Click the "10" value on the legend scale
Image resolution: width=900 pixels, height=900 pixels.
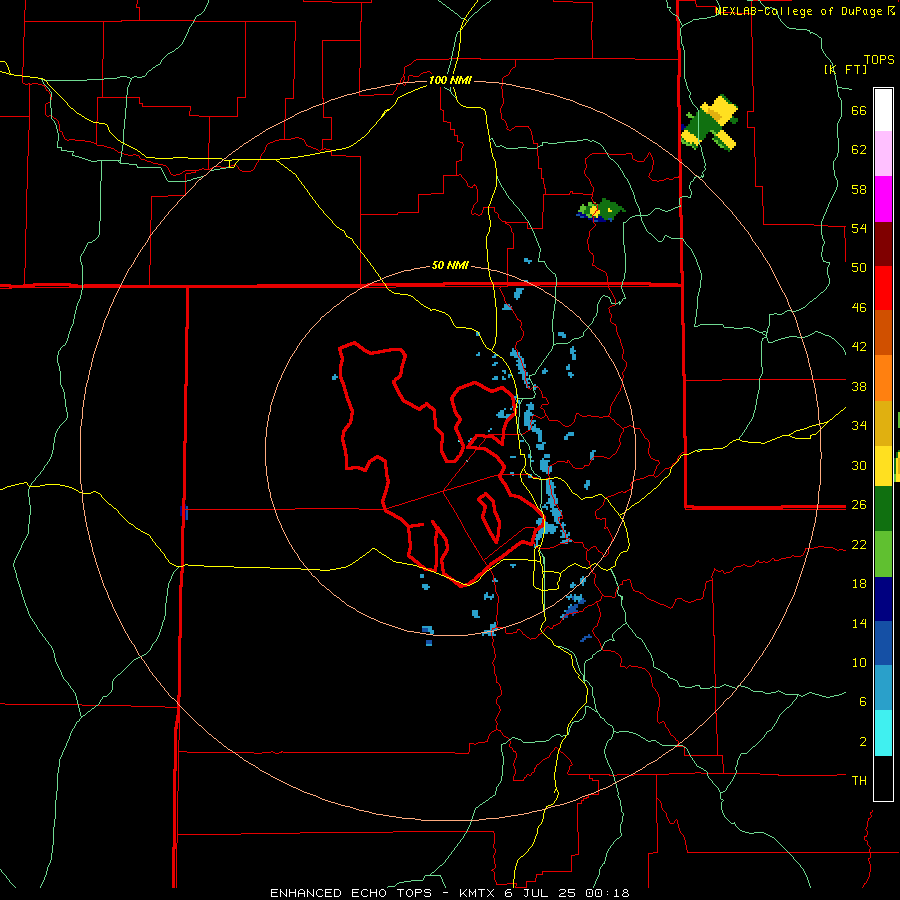(x=859, y=662)
